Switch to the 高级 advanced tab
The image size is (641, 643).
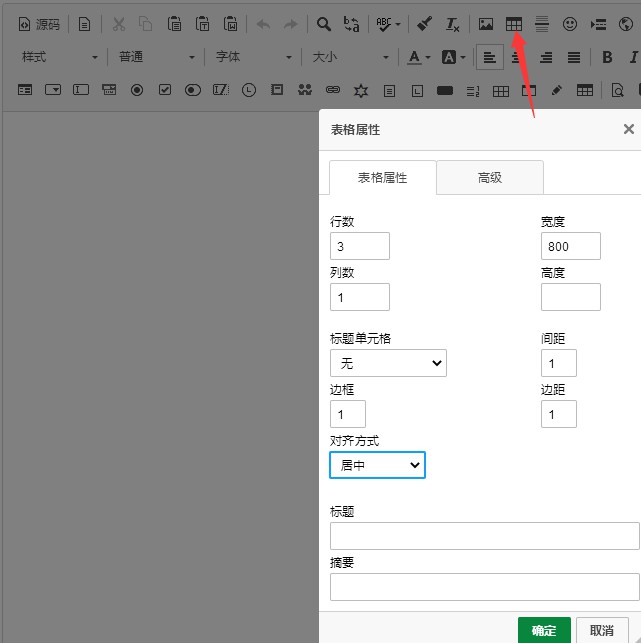point(490,178)
